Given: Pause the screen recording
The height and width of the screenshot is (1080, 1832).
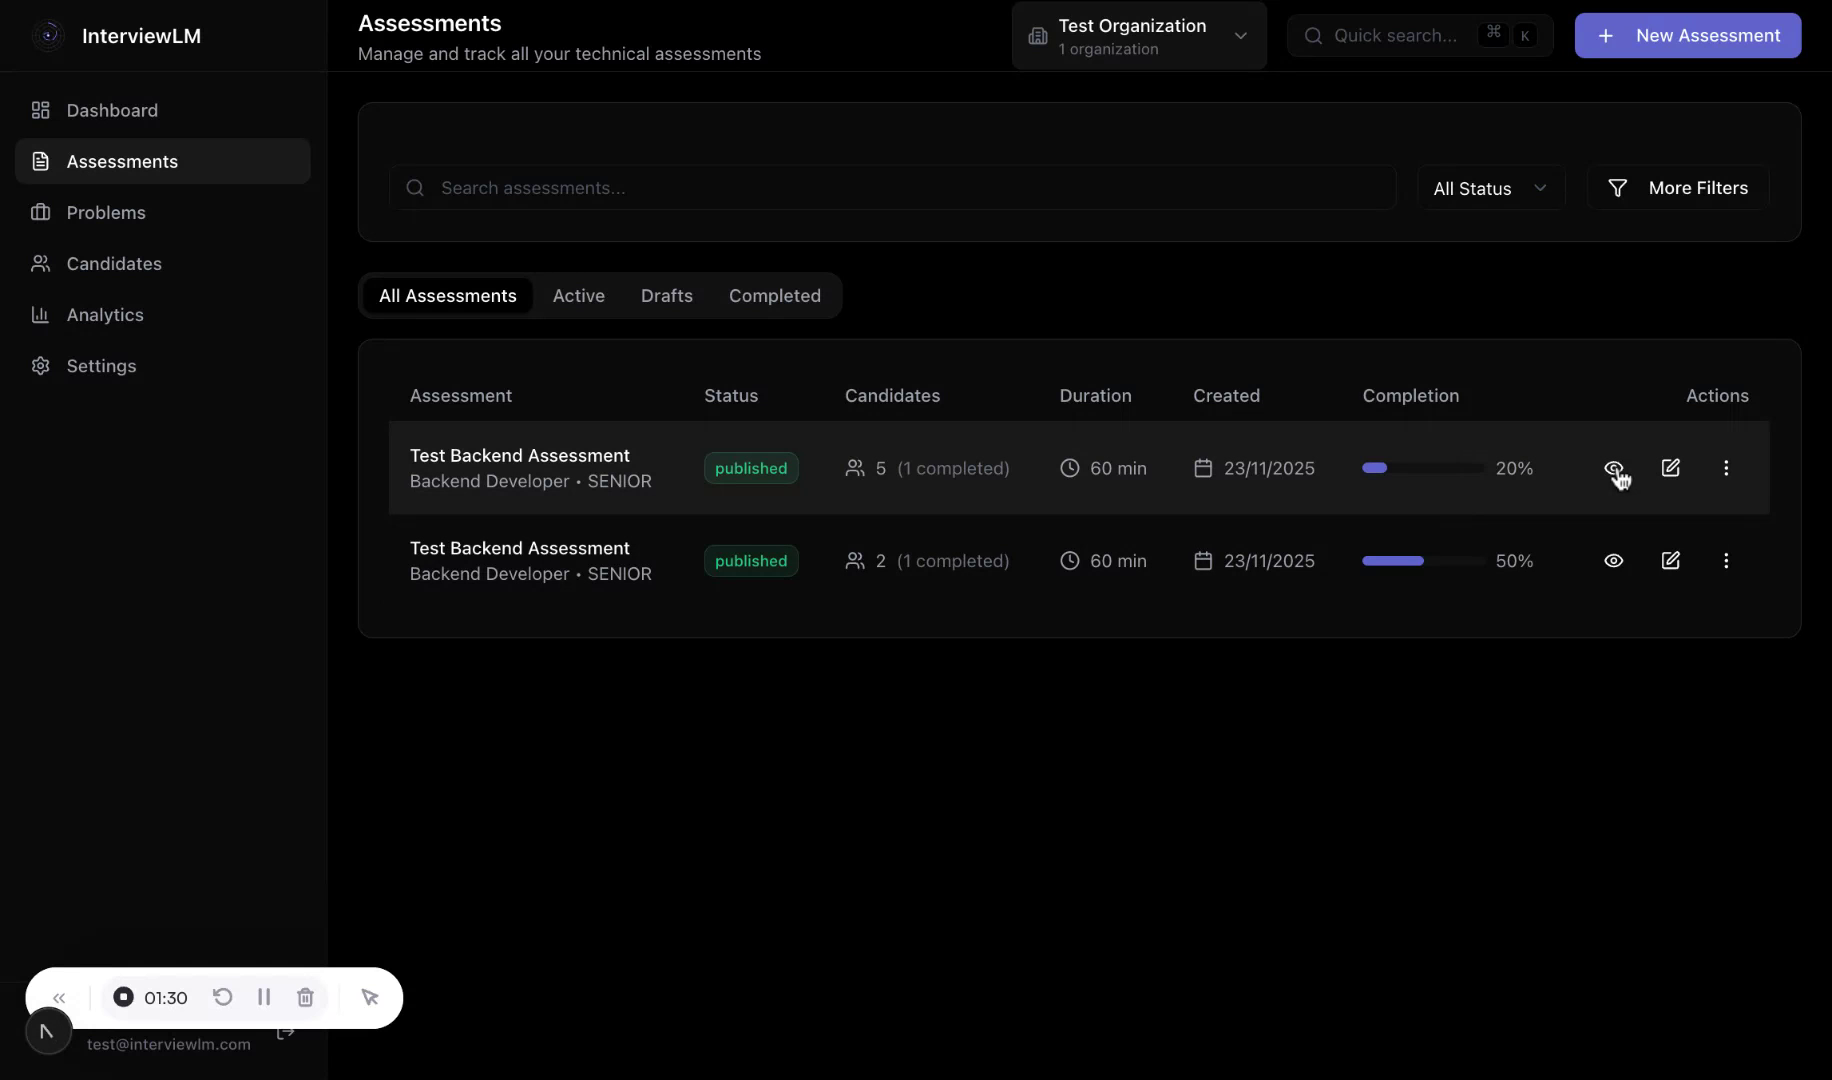Looking at the screenshot, I should (x=264, y=997).
